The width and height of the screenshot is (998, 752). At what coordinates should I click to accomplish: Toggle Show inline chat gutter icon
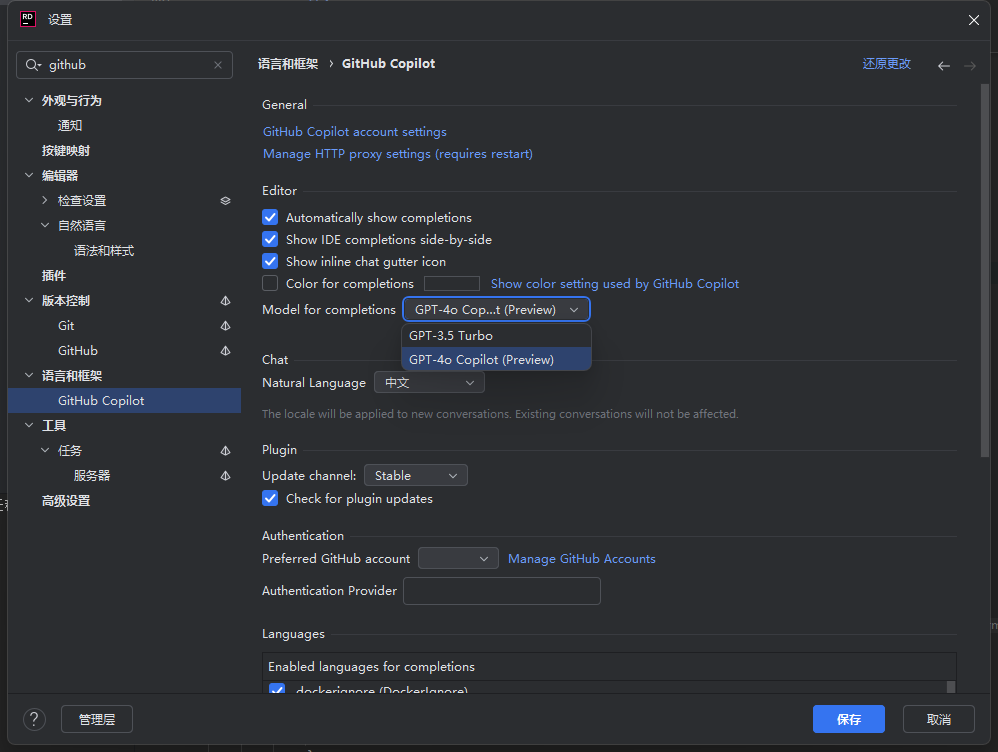pos(270,262)
